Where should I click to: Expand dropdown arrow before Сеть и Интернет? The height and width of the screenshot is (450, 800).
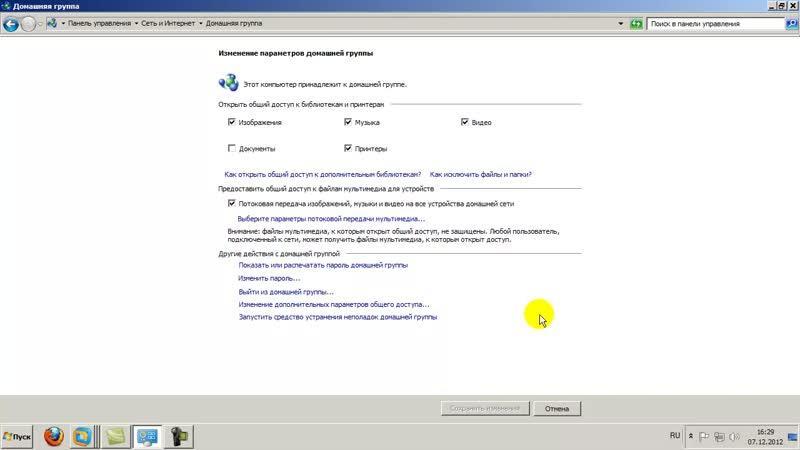138,23
